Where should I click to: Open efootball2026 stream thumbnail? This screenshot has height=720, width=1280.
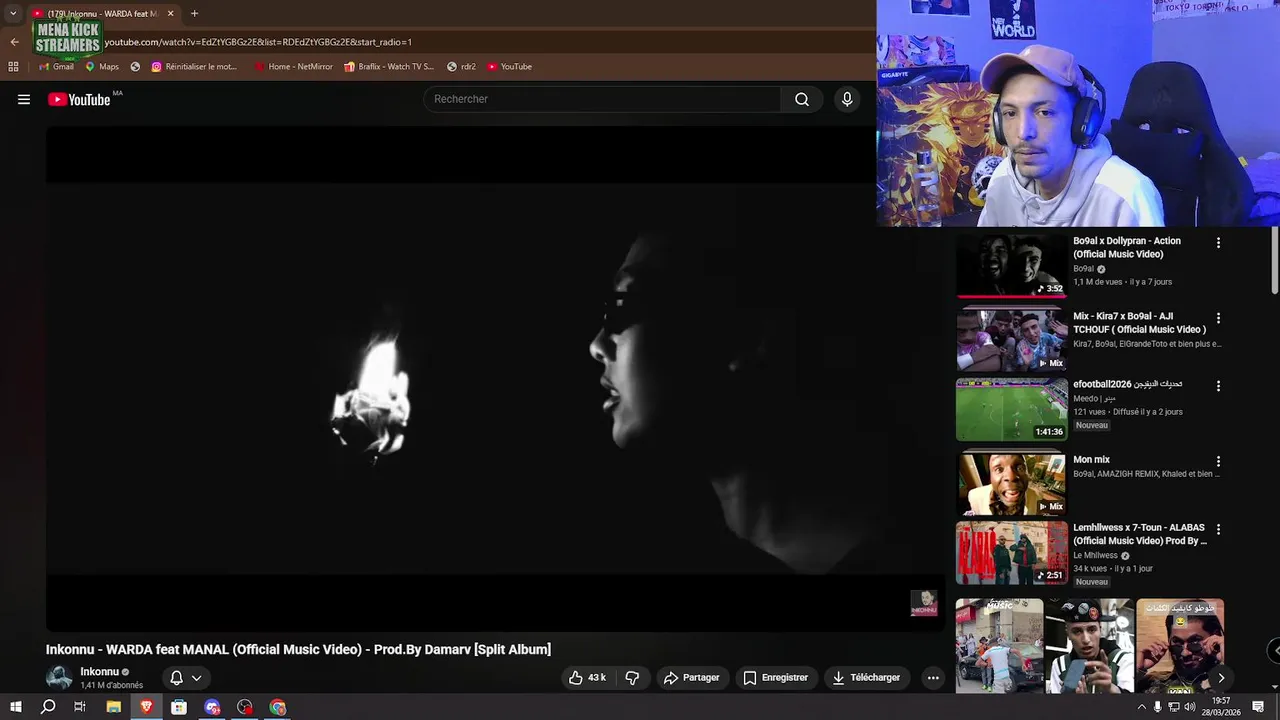pyautogui.click(x=1011, y=409)
